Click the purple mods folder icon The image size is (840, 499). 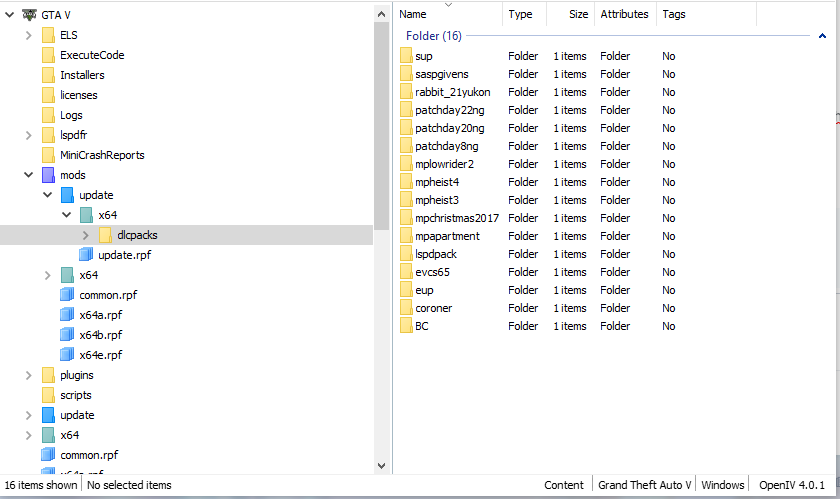click(x=48, y=175)
